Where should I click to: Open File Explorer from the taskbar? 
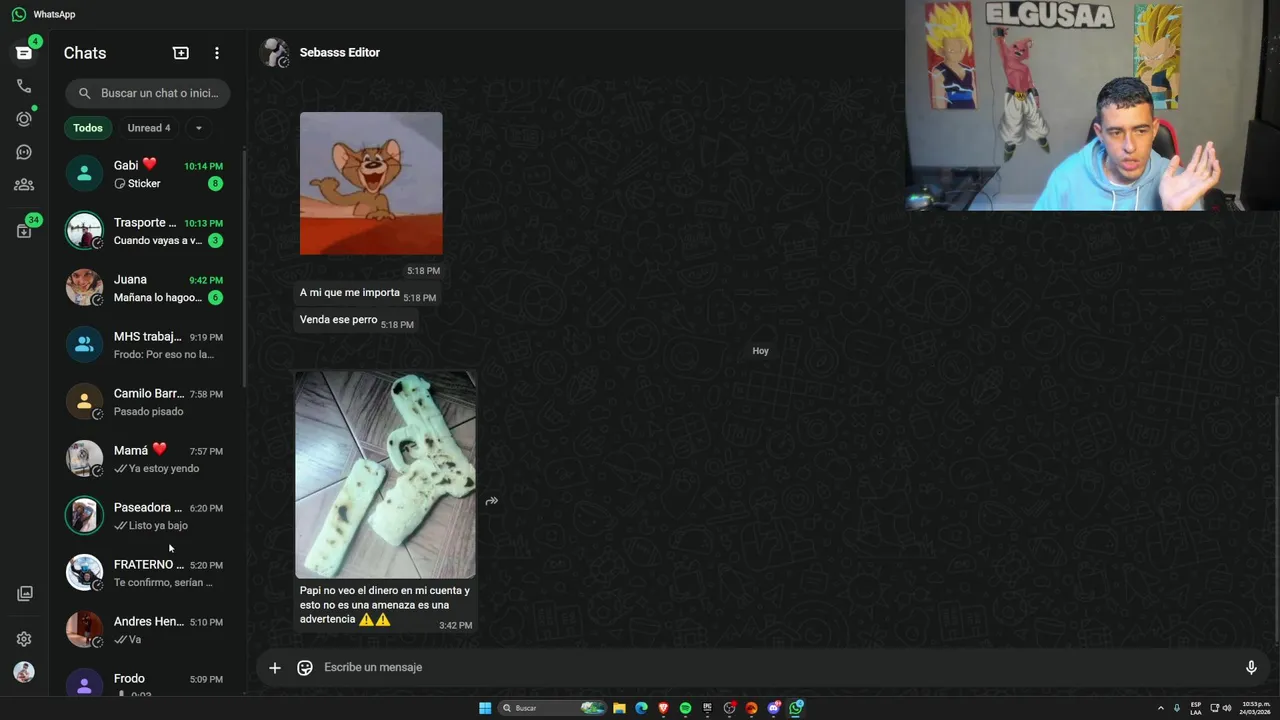619,708
